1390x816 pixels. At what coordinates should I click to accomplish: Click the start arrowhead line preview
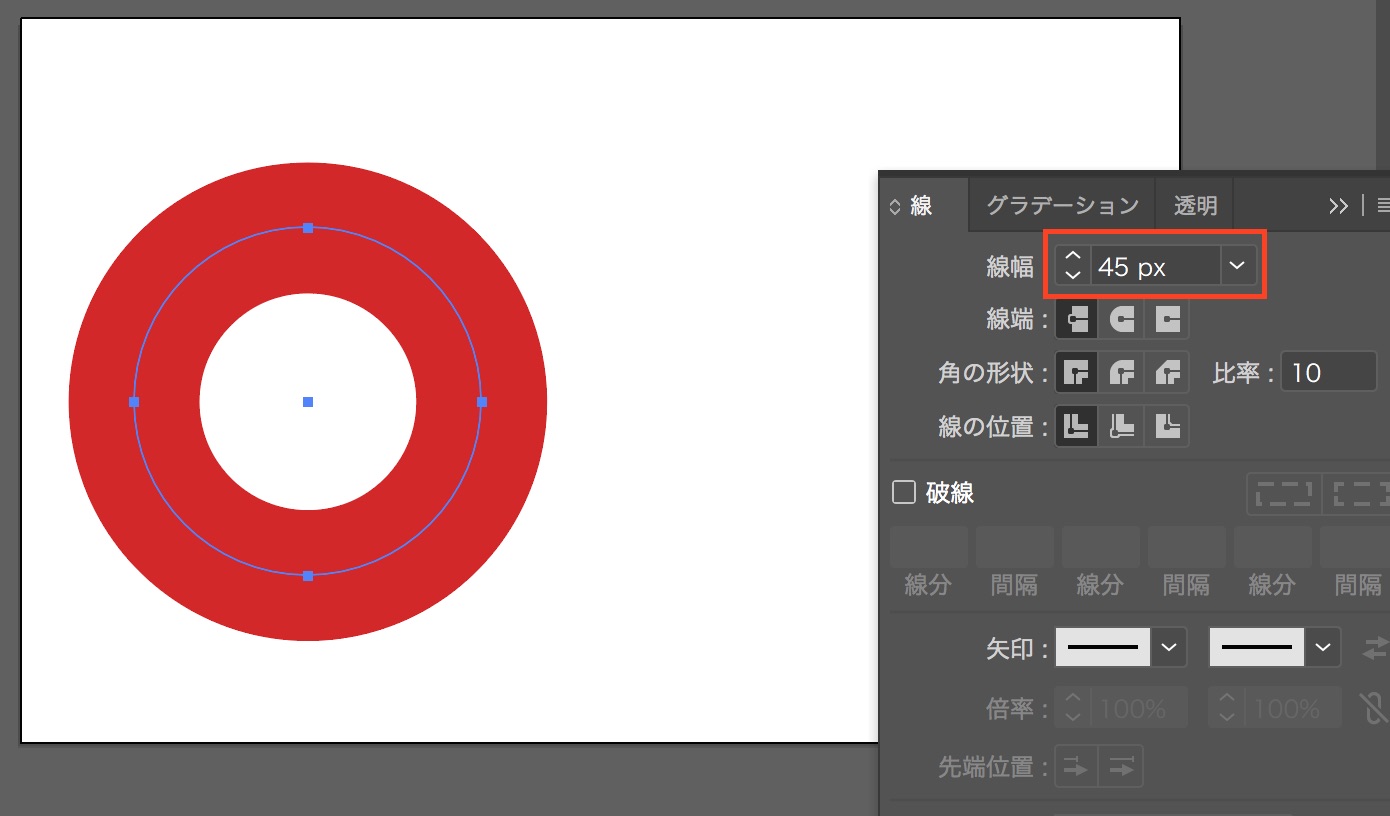click(1104, 648)
